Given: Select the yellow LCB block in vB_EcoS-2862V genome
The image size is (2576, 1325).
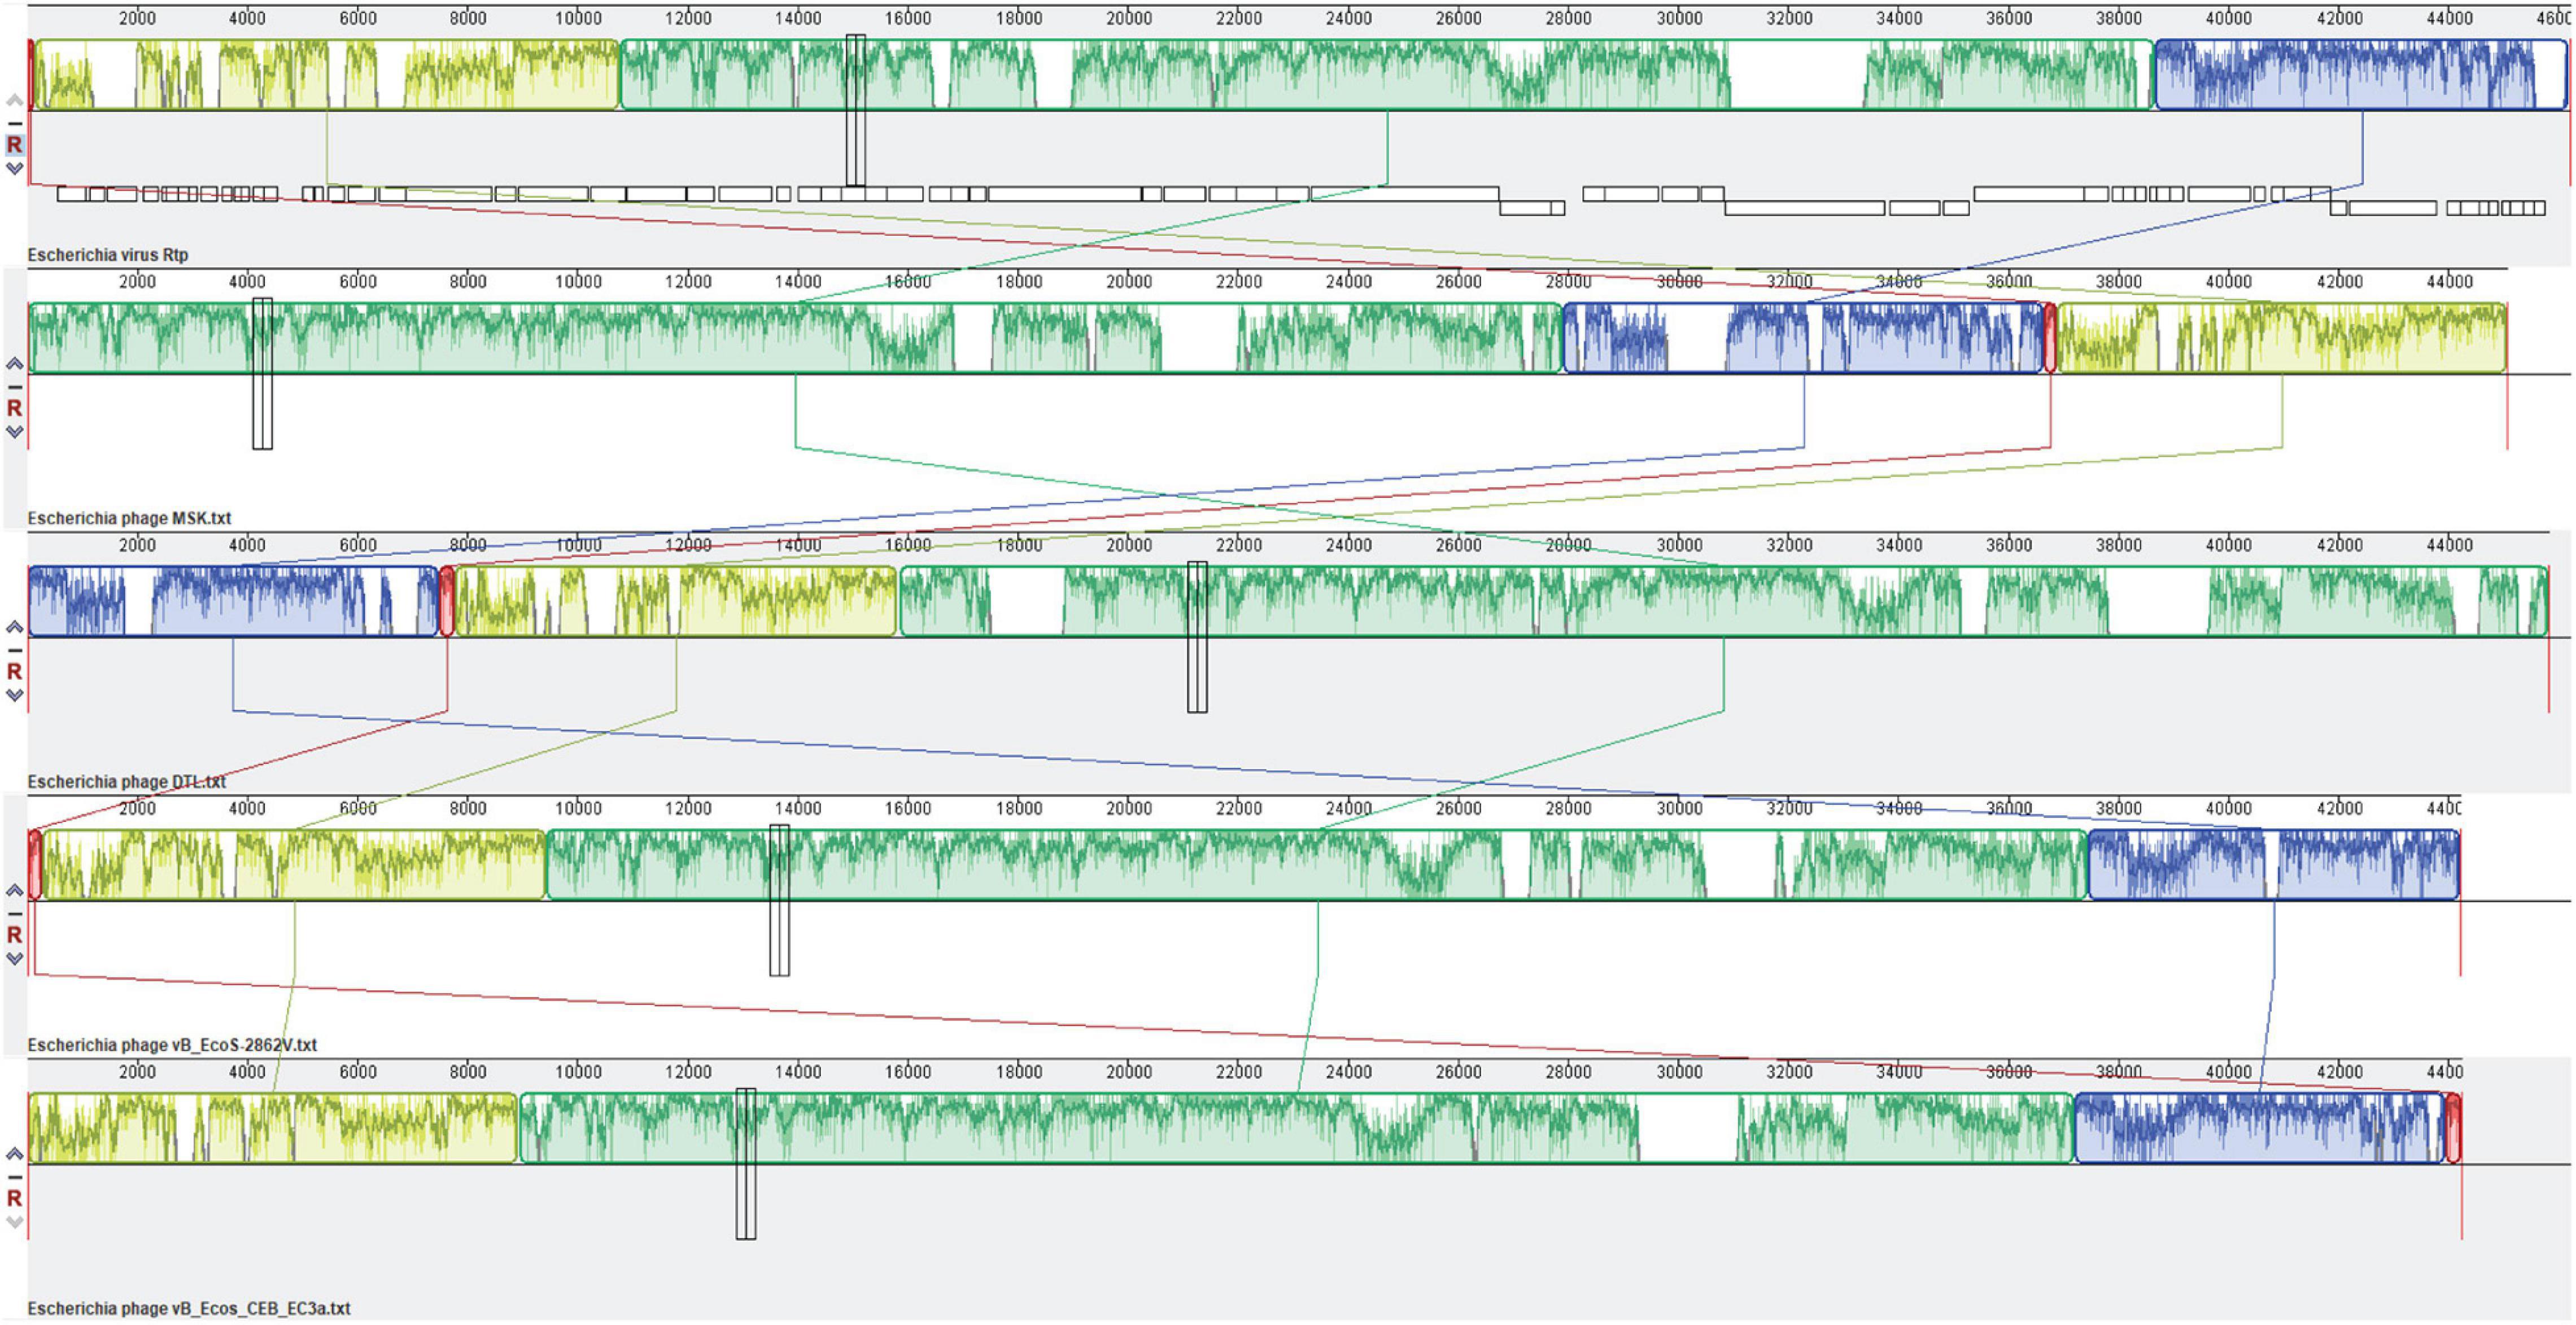Looking at the screenshot, I should tap(294, 865).
